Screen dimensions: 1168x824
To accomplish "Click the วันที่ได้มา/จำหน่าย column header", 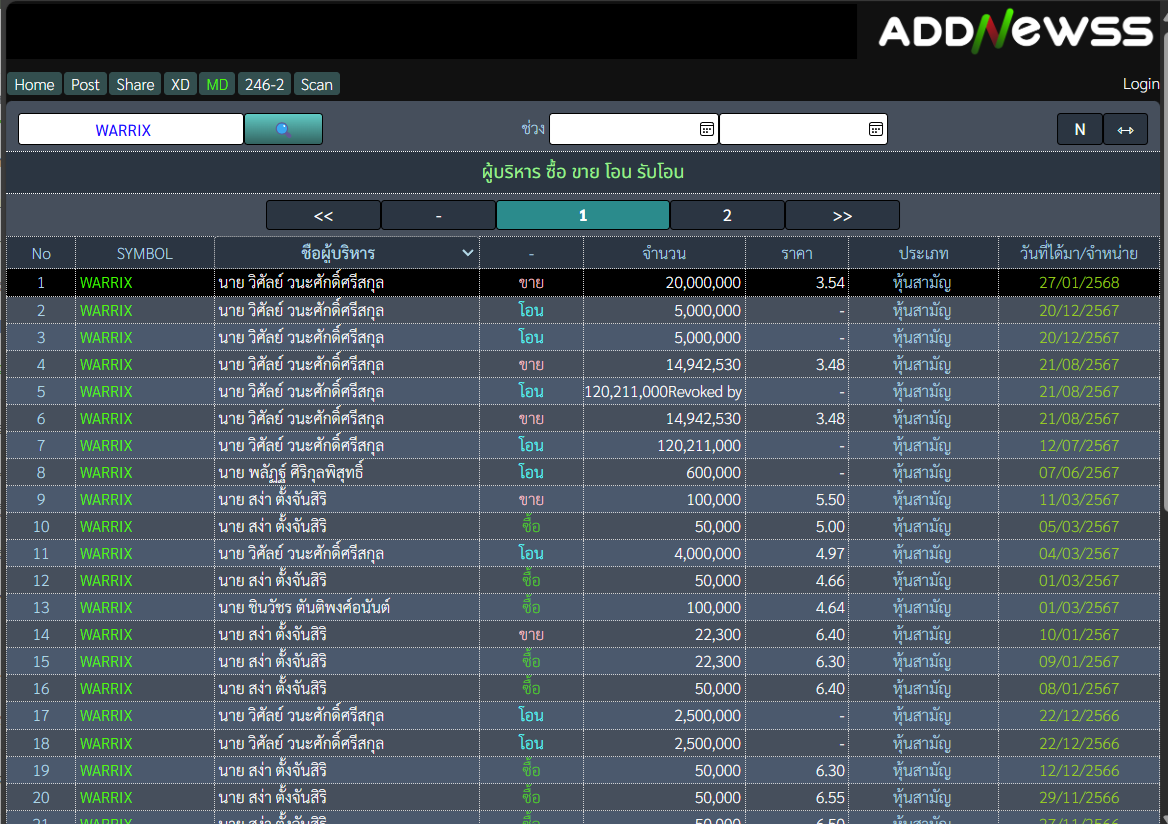I will pyautogui.click(x=1079, y=253).
